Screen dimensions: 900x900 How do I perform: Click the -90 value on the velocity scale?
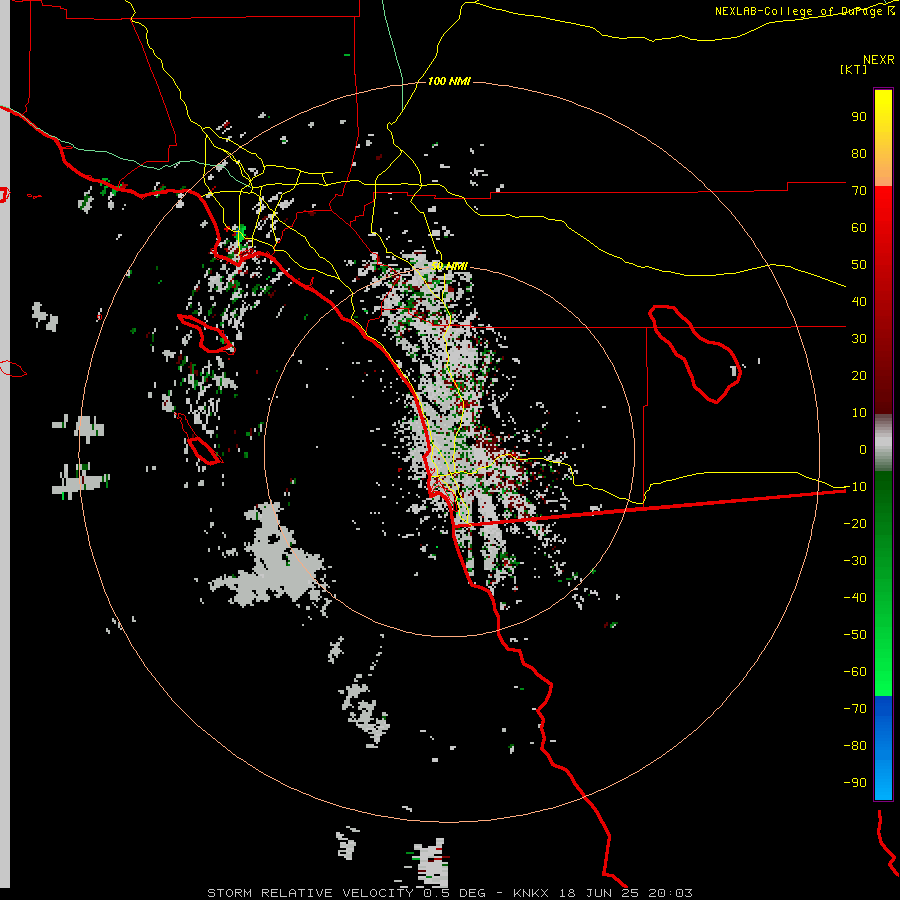coord(855,783)
